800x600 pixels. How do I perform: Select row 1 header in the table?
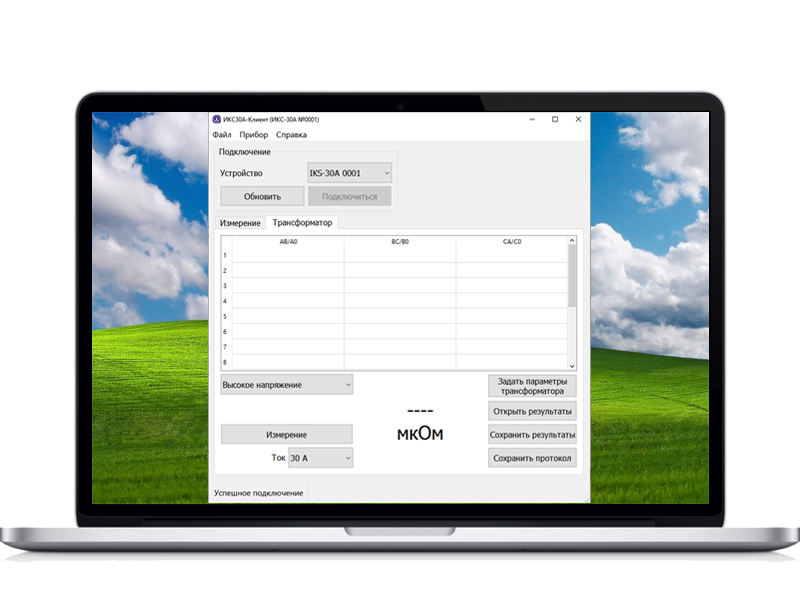[x=225, y=255]
